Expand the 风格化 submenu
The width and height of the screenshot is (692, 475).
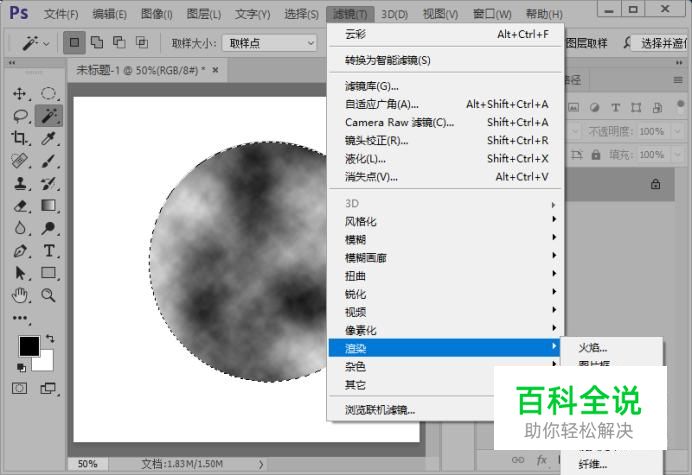click(446, 221)
